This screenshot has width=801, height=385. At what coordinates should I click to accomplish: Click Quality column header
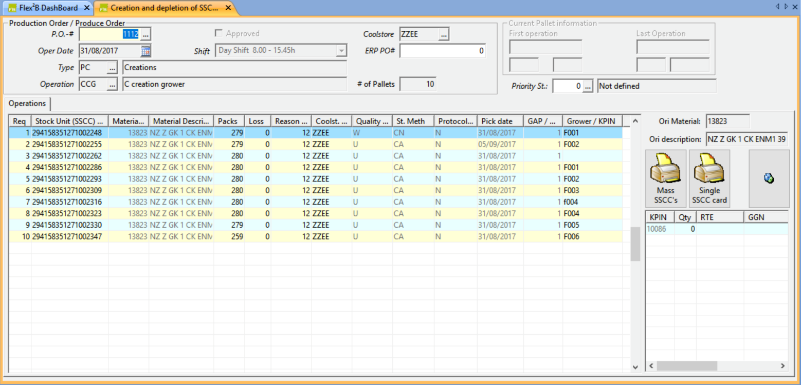tap(372, 122)
